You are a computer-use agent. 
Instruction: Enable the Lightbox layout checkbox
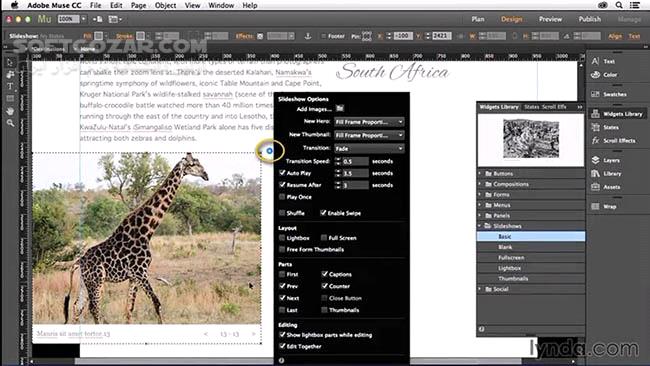[282, 238]
